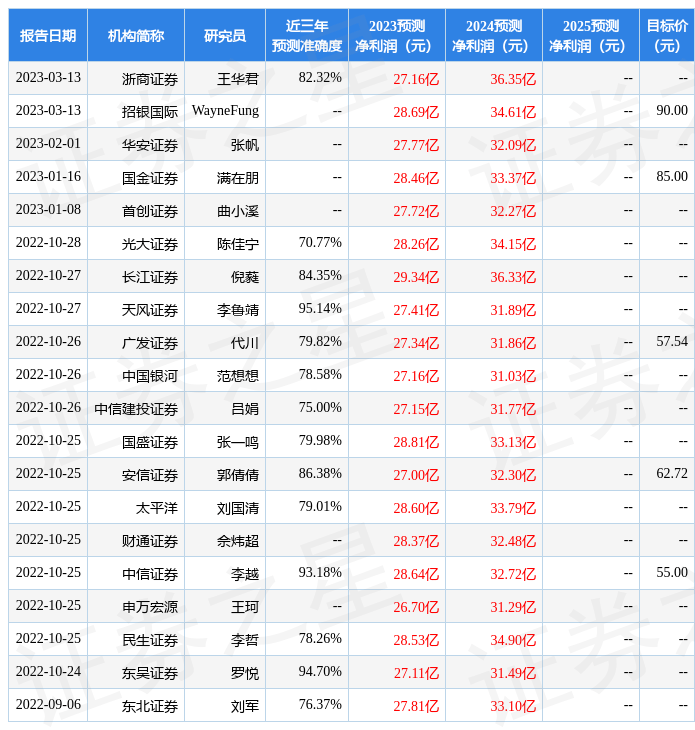Click target price 62.72
The height and width of the screenshot is (730, 695).
[x=672, y=474]
